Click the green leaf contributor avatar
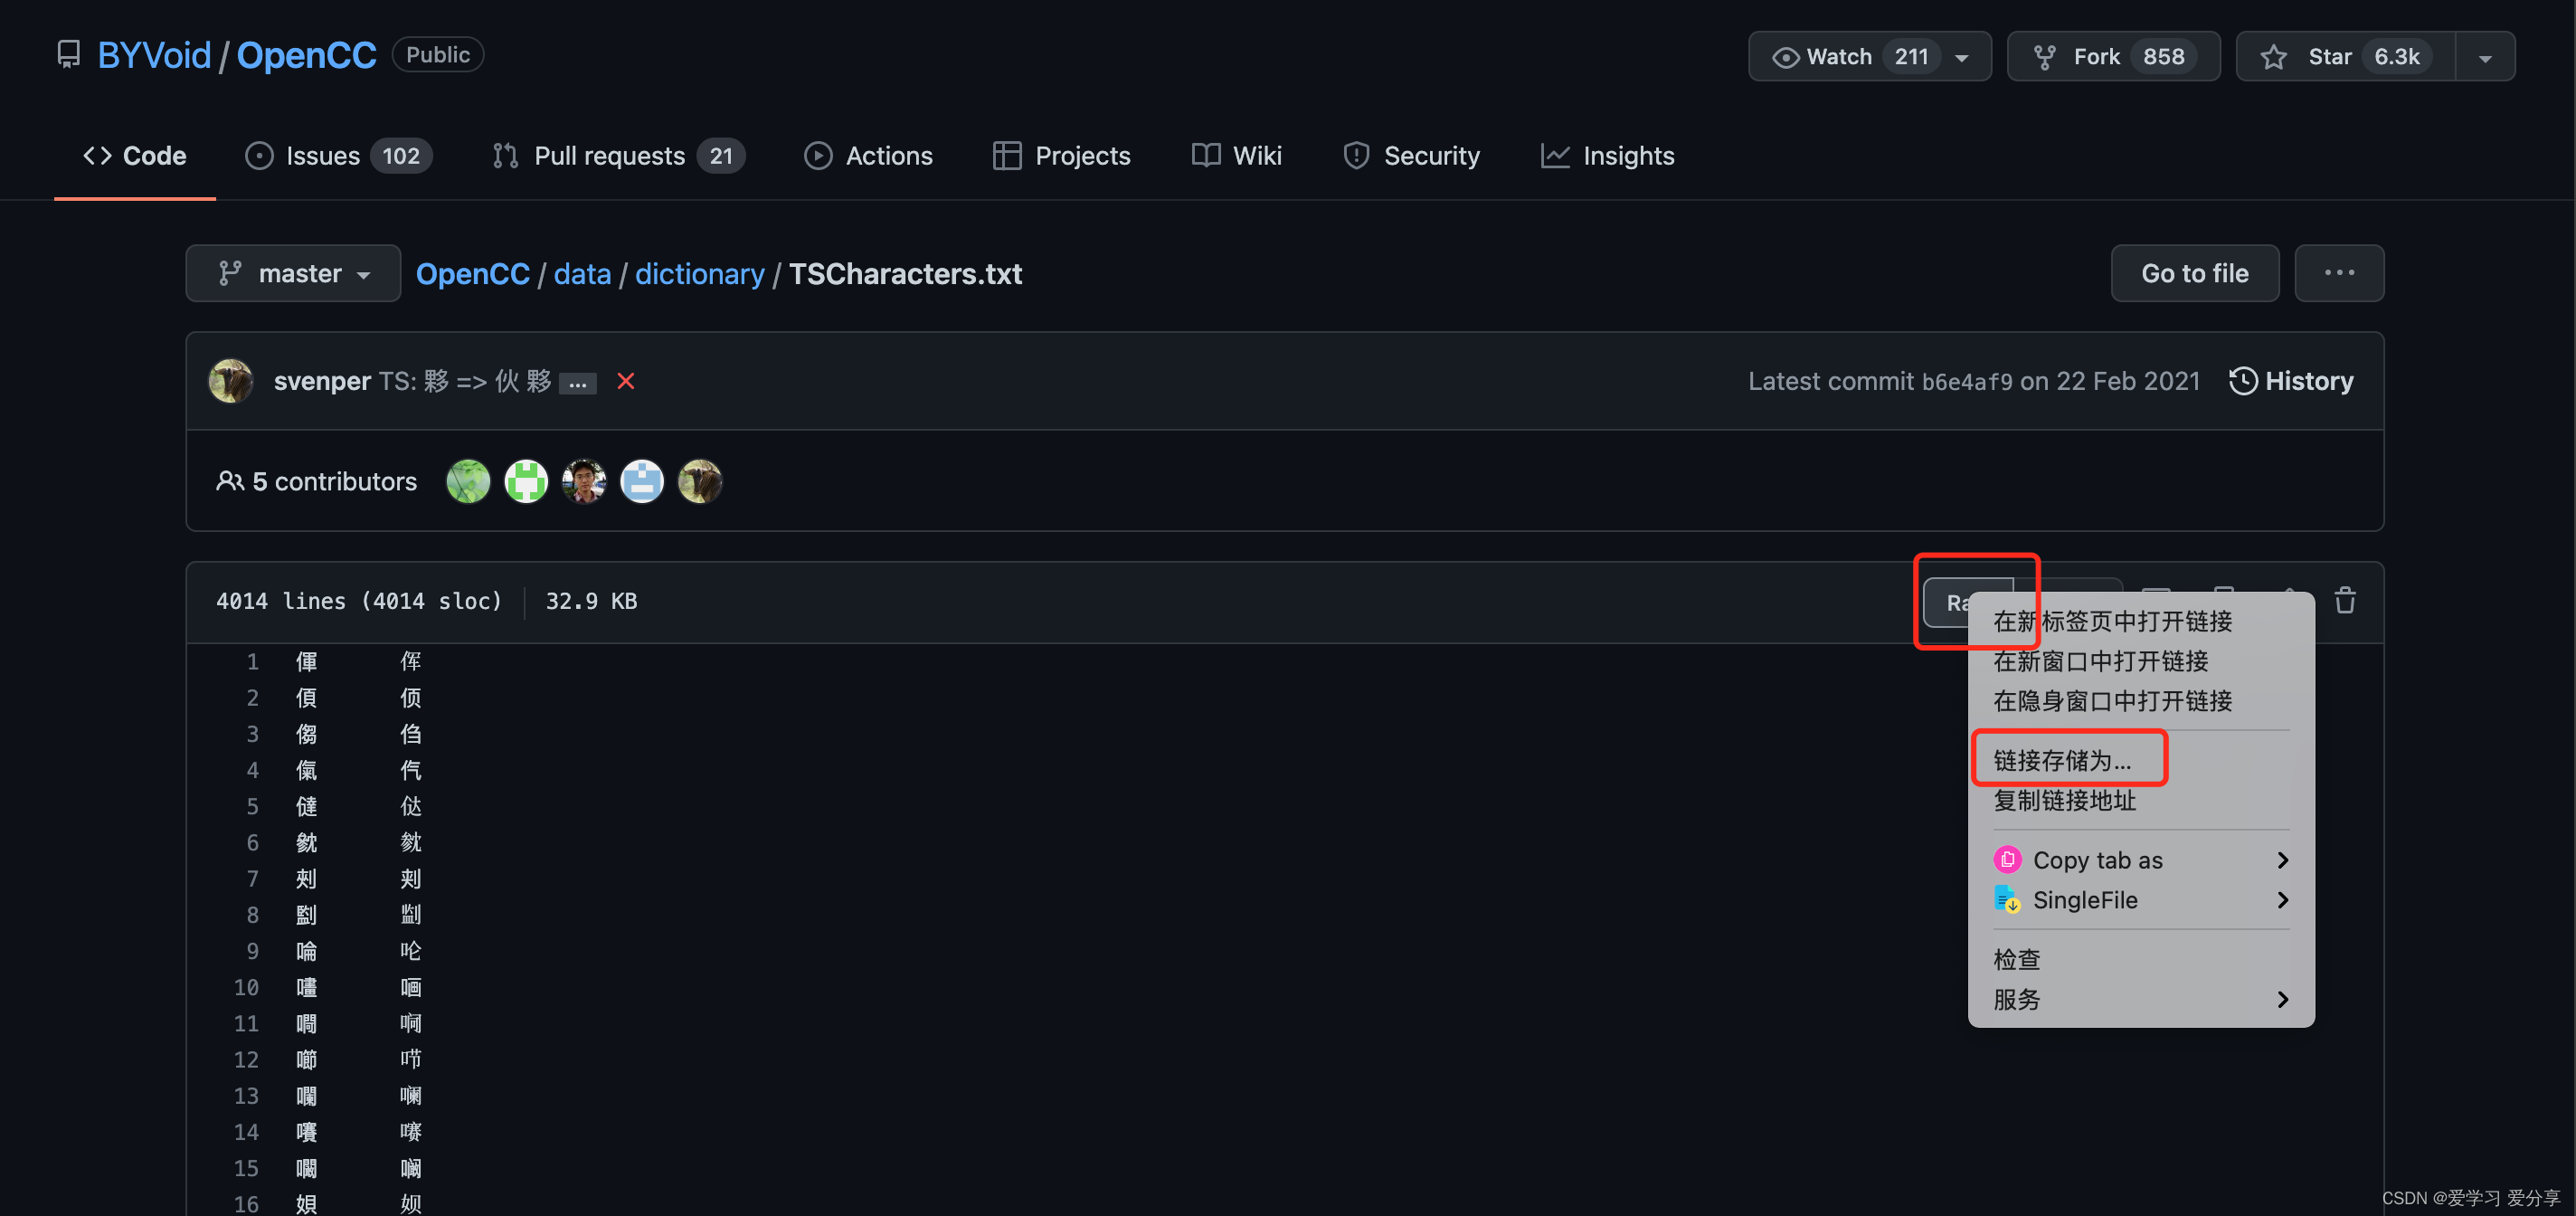This screenshot has width=2576, height=1216. (x=468, y=481)
